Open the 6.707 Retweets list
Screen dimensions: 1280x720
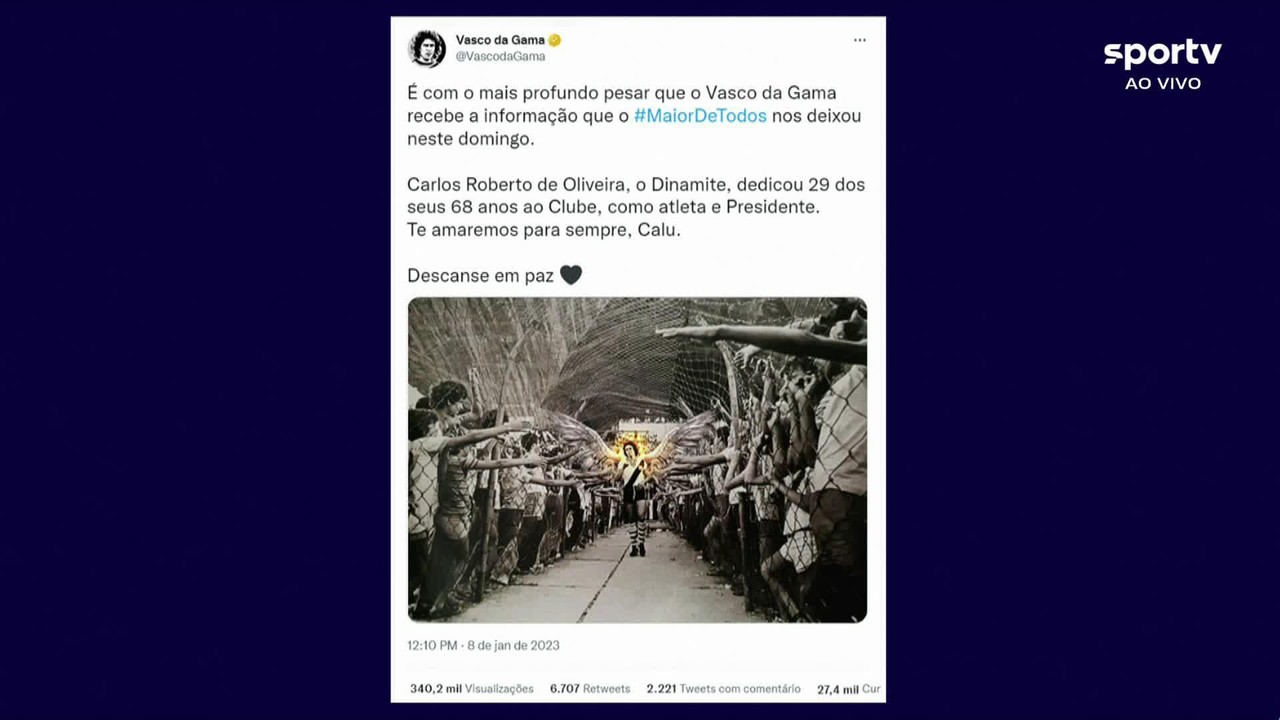point(589,689)
